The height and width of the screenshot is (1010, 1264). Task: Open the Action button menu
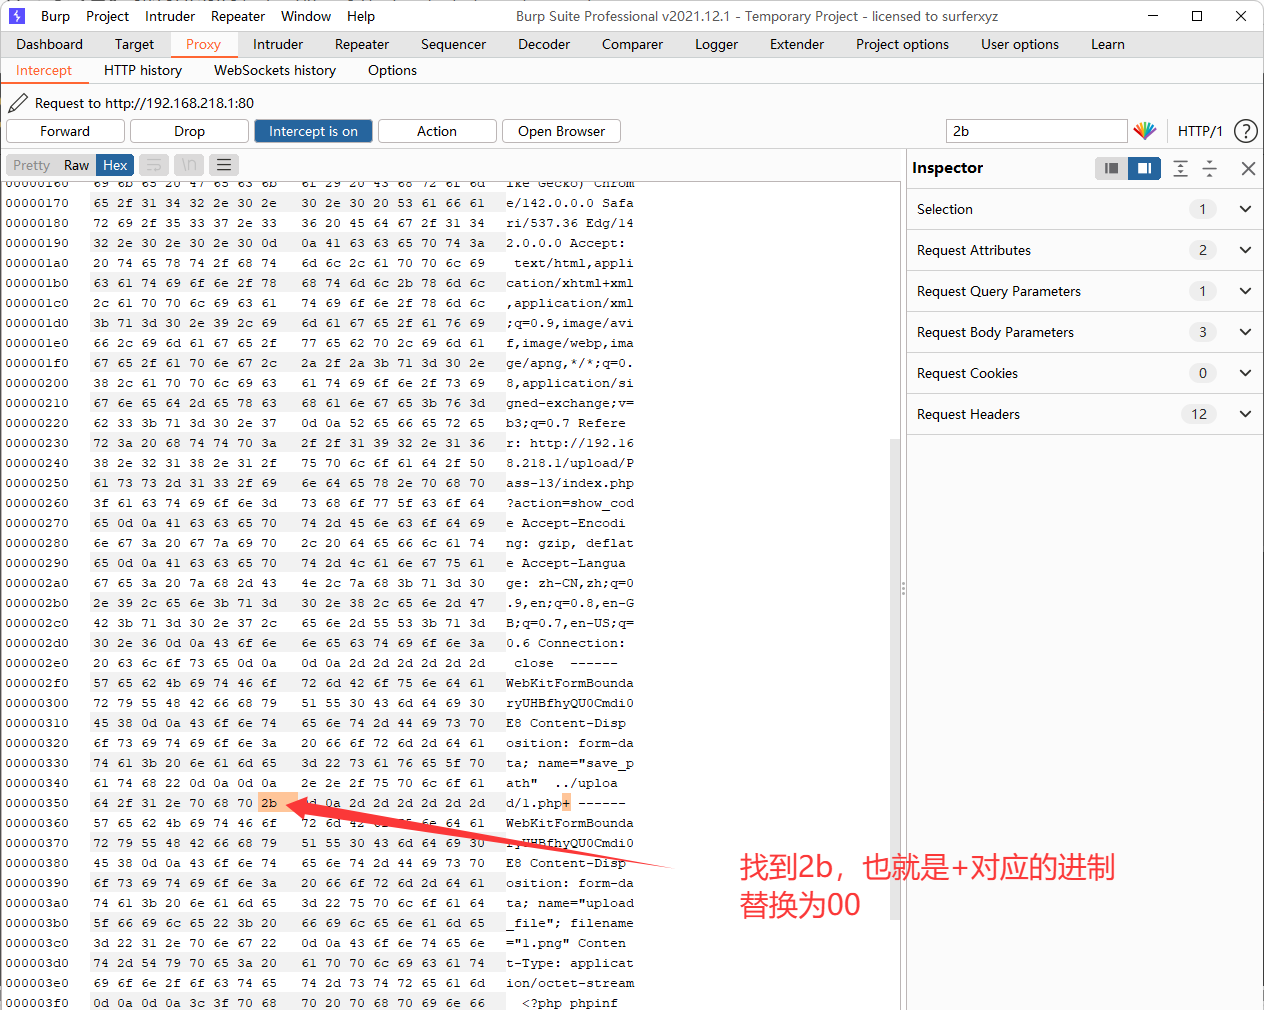437,131
